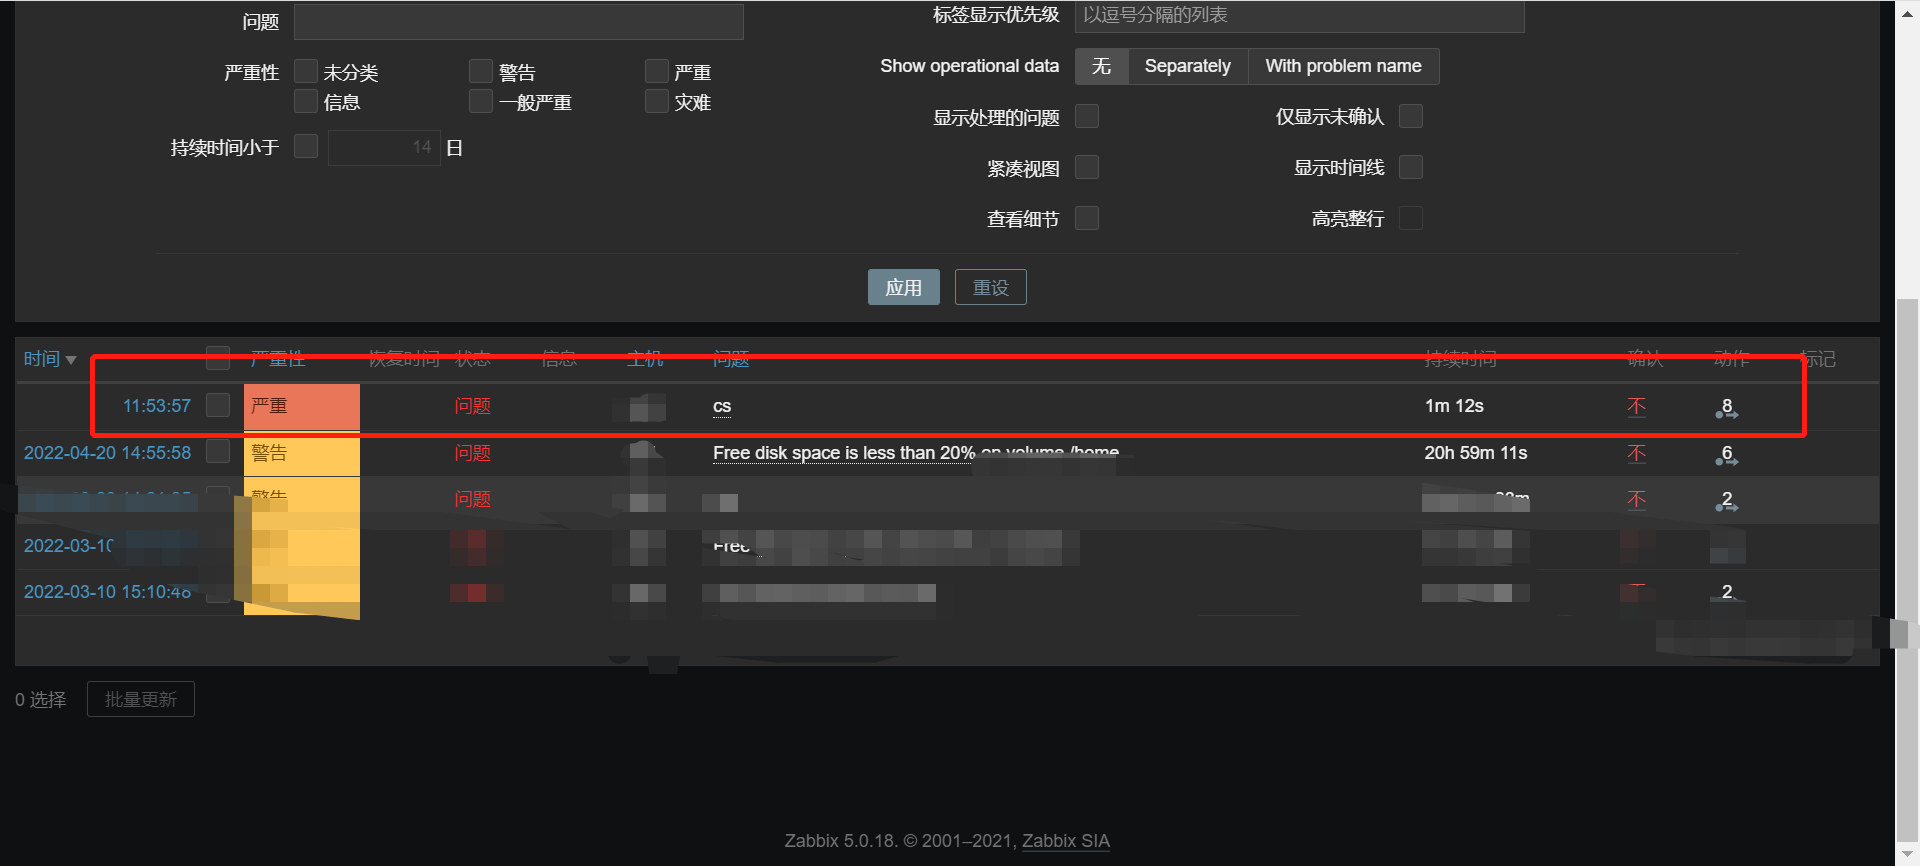
Task: Open the Zabbix SIA footer link
Action: 1066,841
